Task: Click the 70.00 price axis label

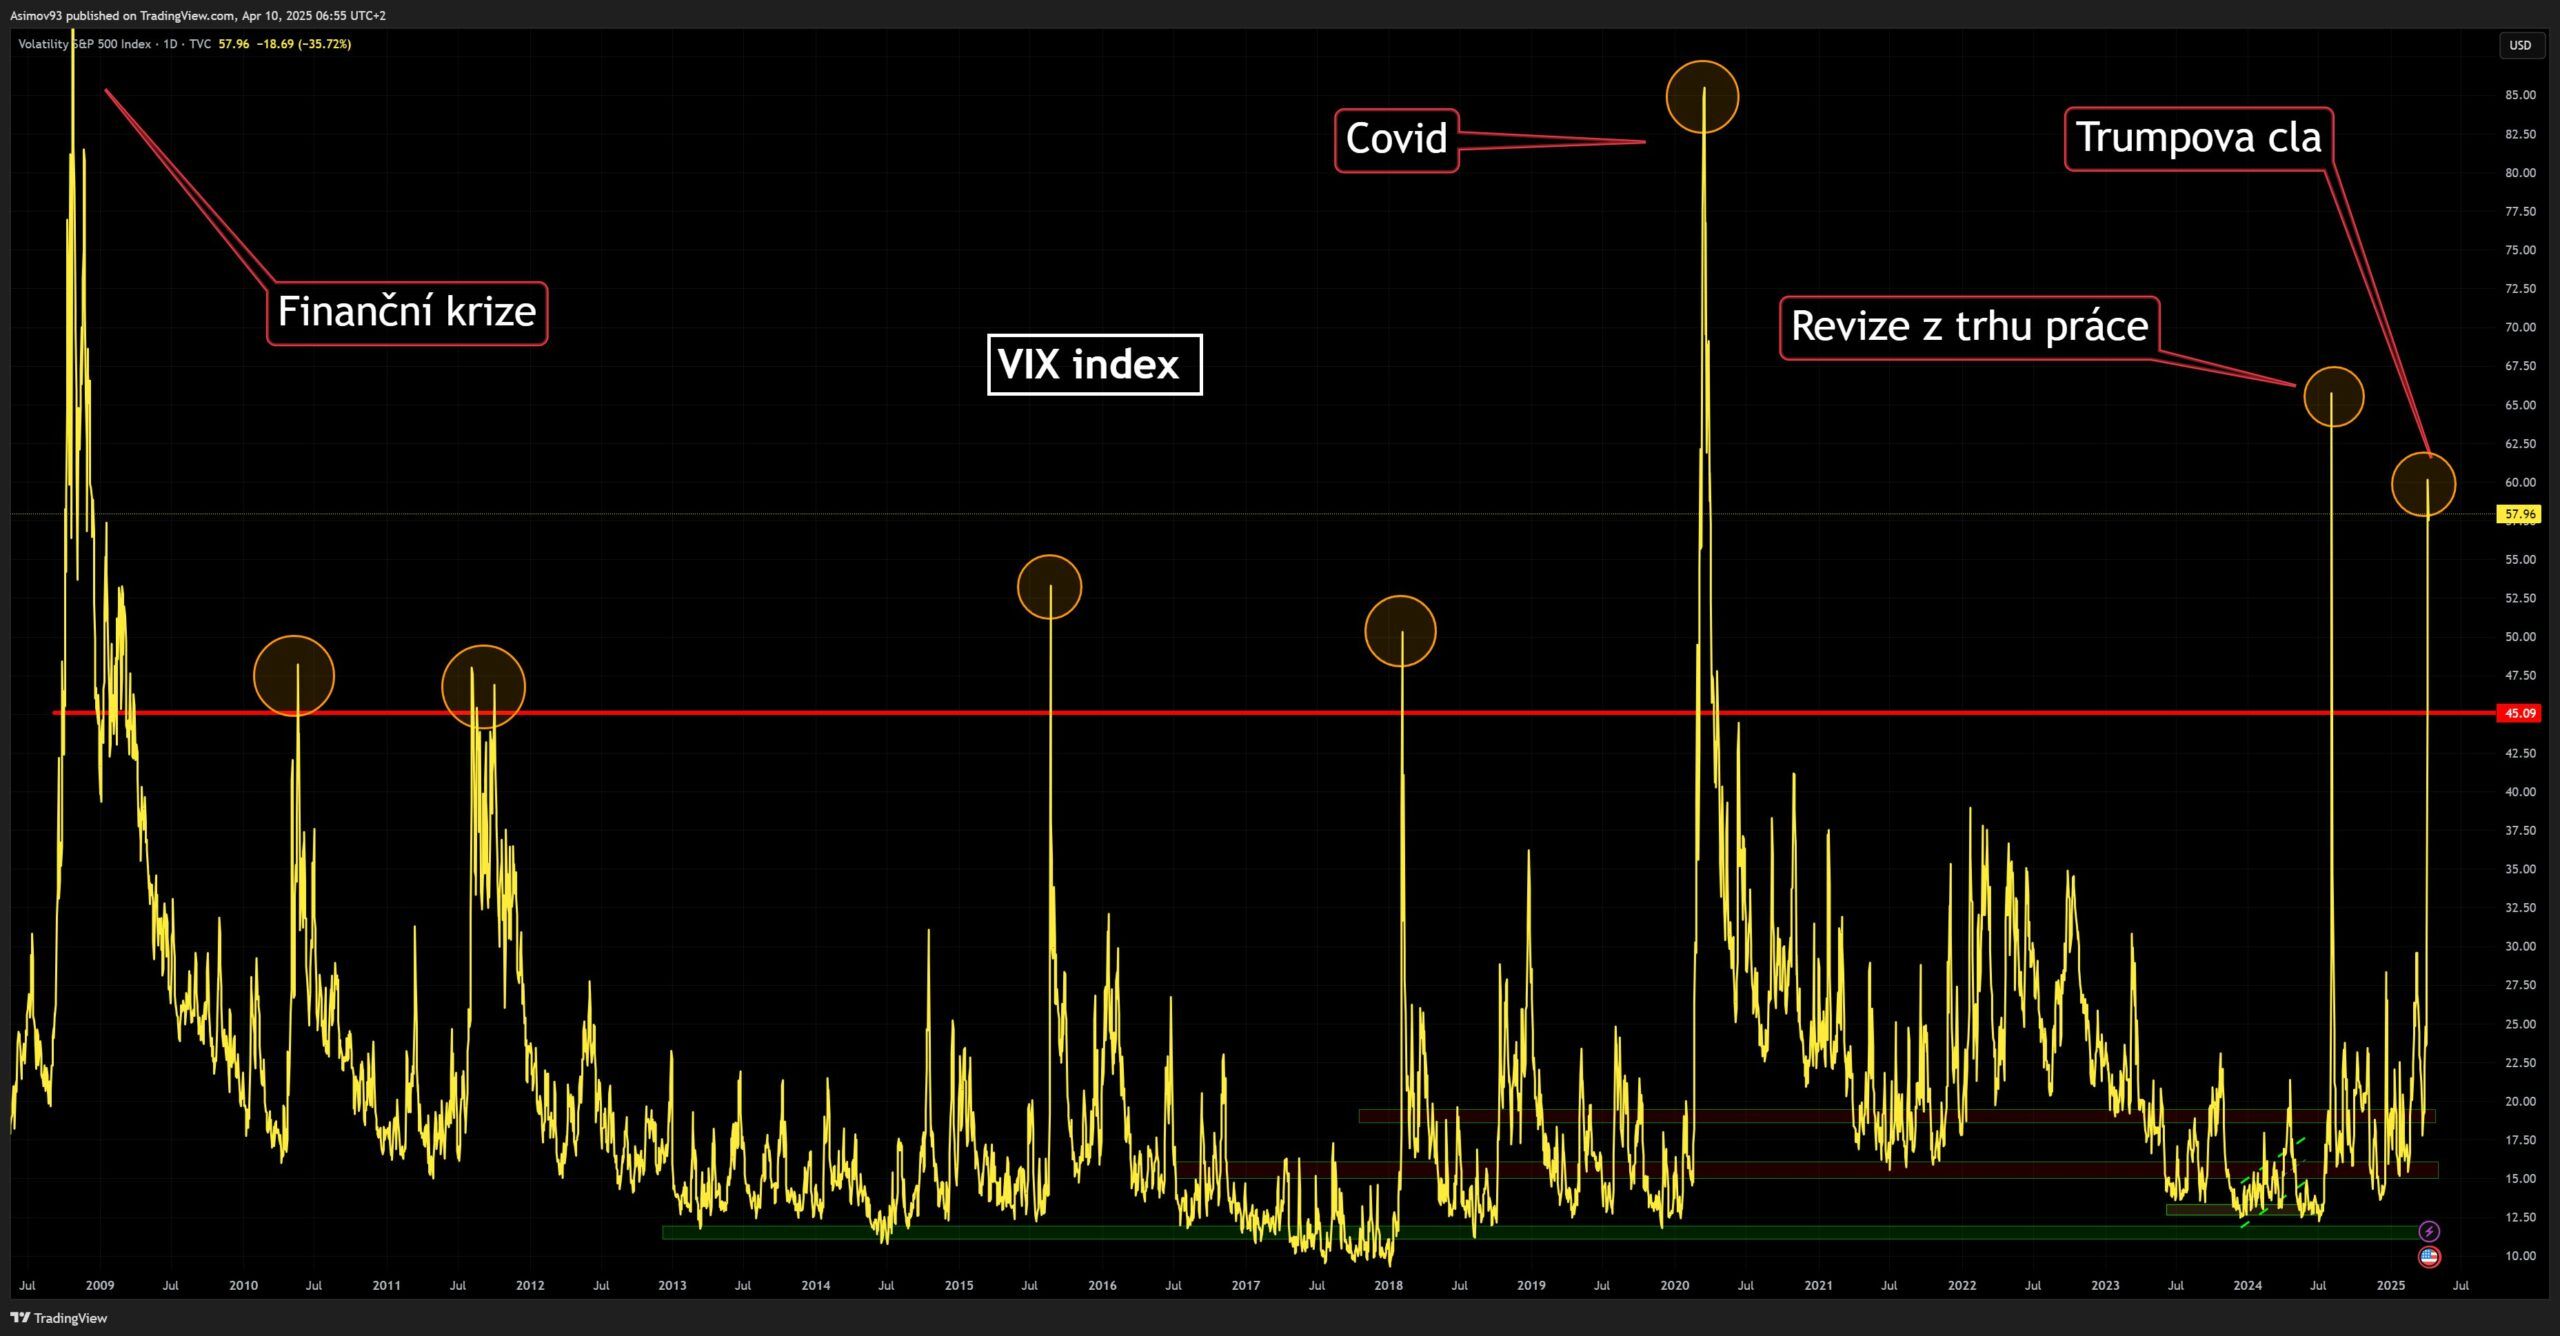Action: click(2520, 327)
